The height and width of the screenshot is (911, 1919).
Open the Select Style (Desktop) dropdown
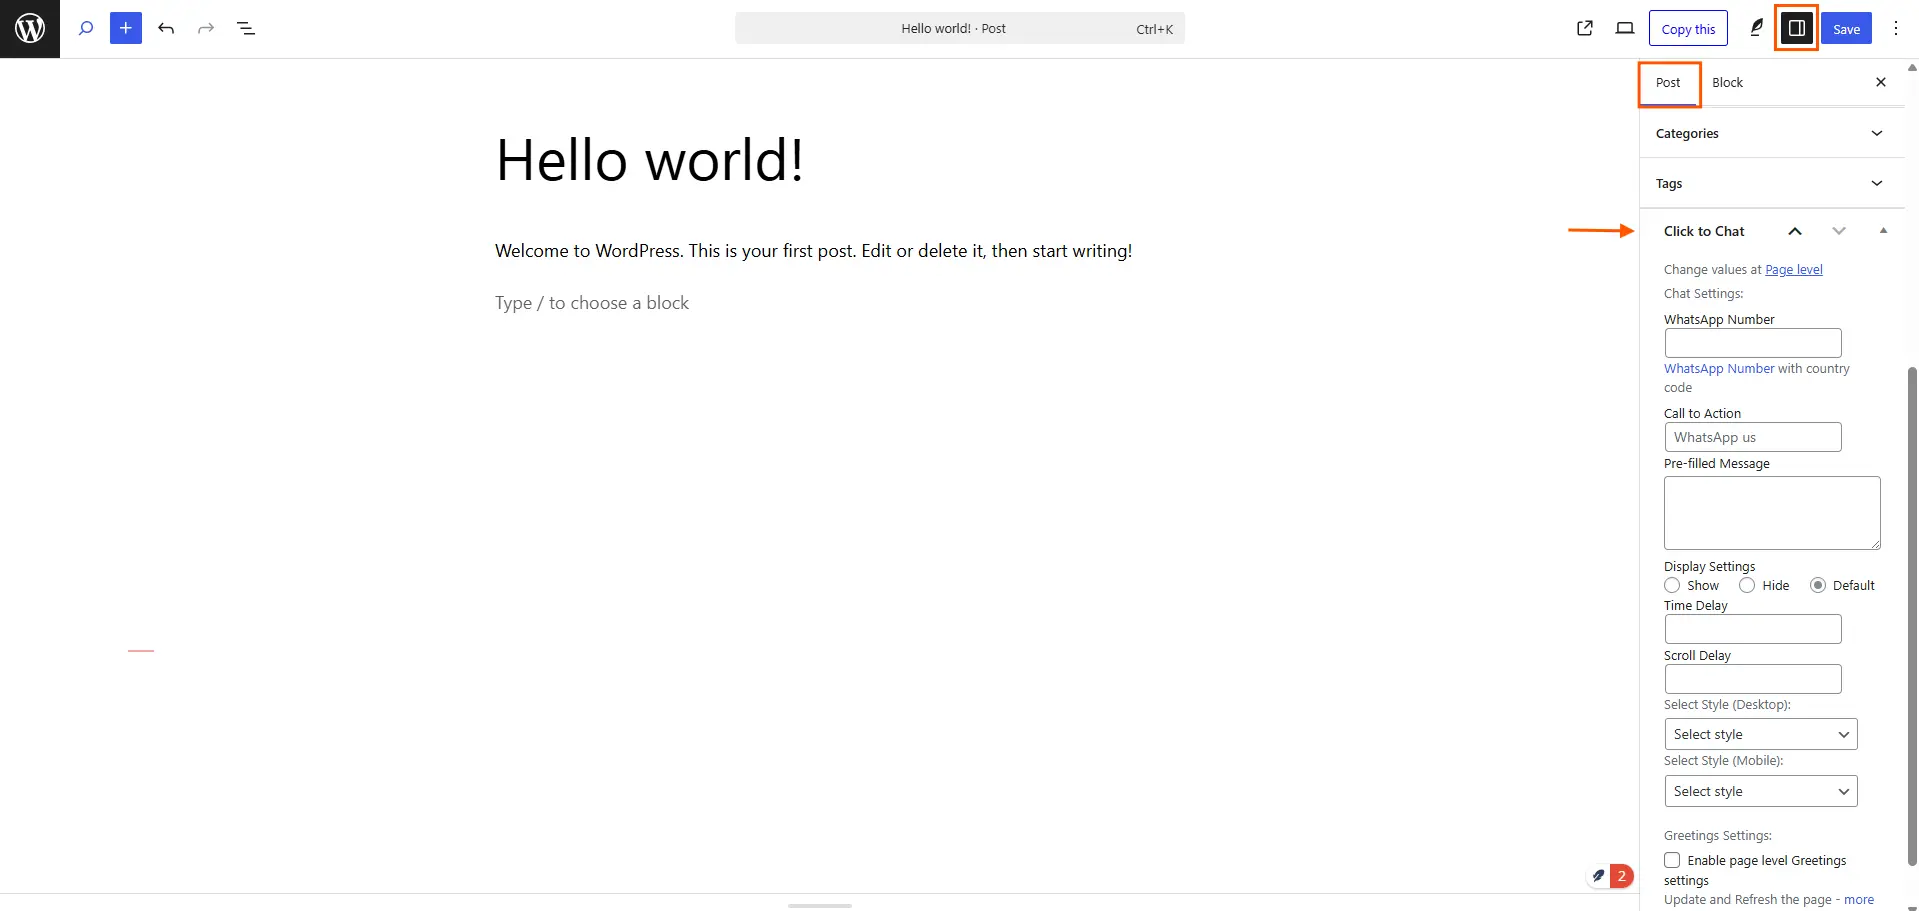[x=1760, y=735]
